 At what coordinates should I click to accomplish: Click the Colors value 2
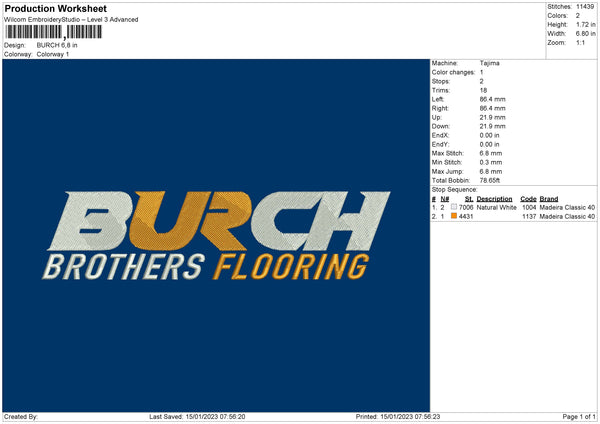(578, 16)
